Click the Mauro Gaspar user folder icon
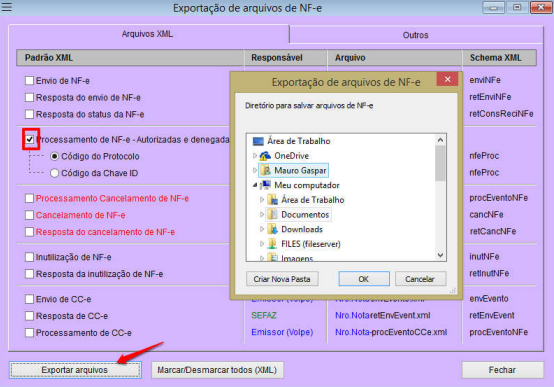The image size is (554, 387). (x=266, y=170)
